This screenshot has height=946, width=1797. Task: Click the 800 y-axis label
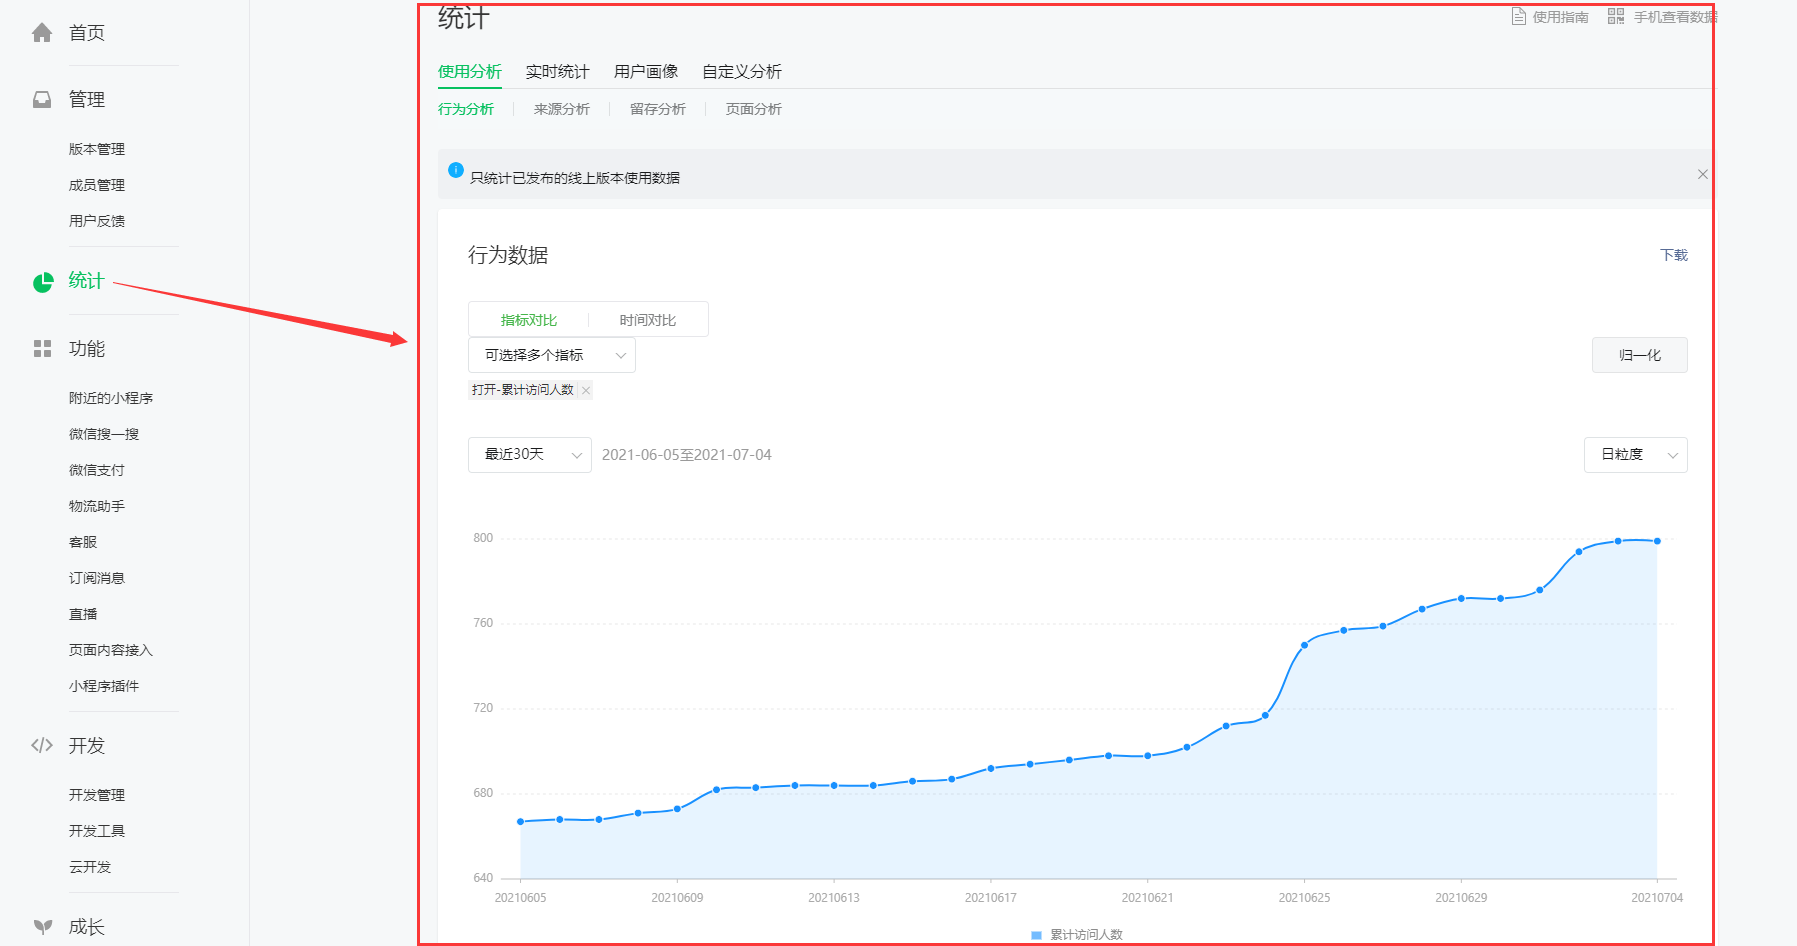tap(483, 538)
